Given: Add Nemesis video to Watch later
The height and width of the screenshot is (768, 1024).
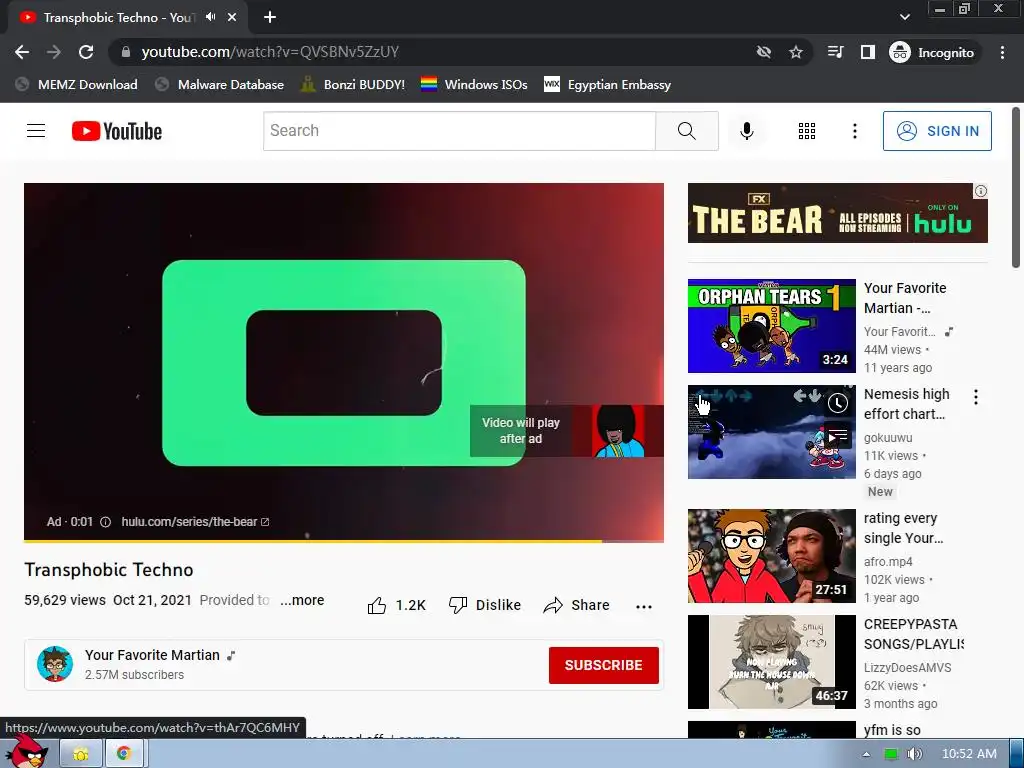Looking at the screenshot, I should click(x=837, y=403).
